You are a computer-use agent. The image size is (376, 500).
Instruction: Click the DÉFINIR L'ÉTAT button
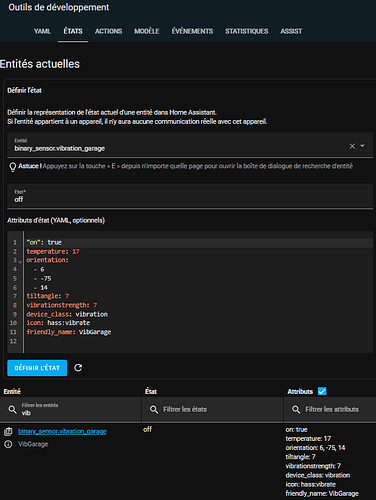pos(37,368)
